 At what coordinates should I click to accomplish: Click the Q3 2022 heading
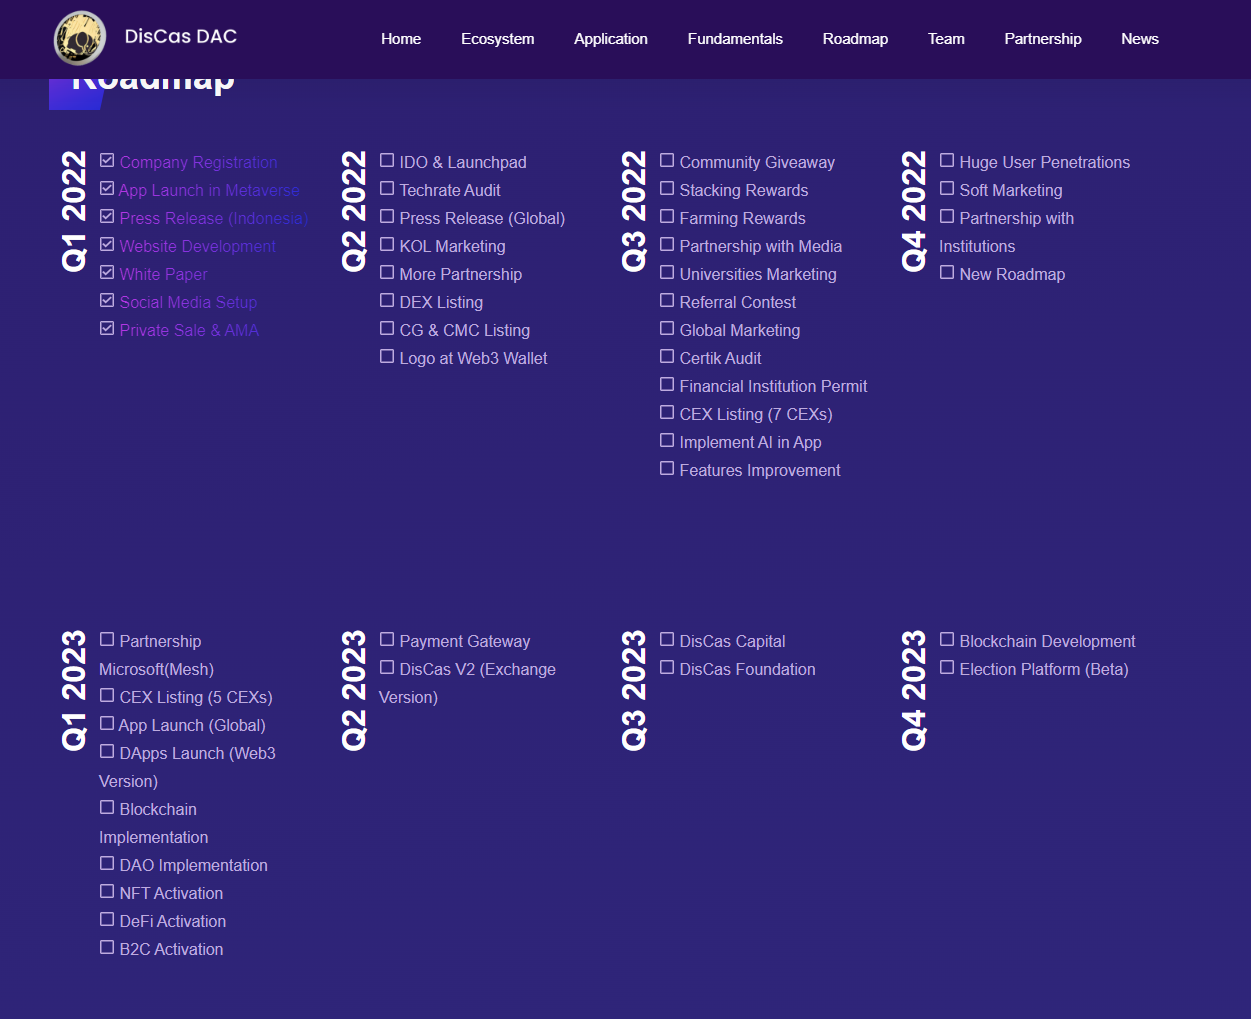634,211
